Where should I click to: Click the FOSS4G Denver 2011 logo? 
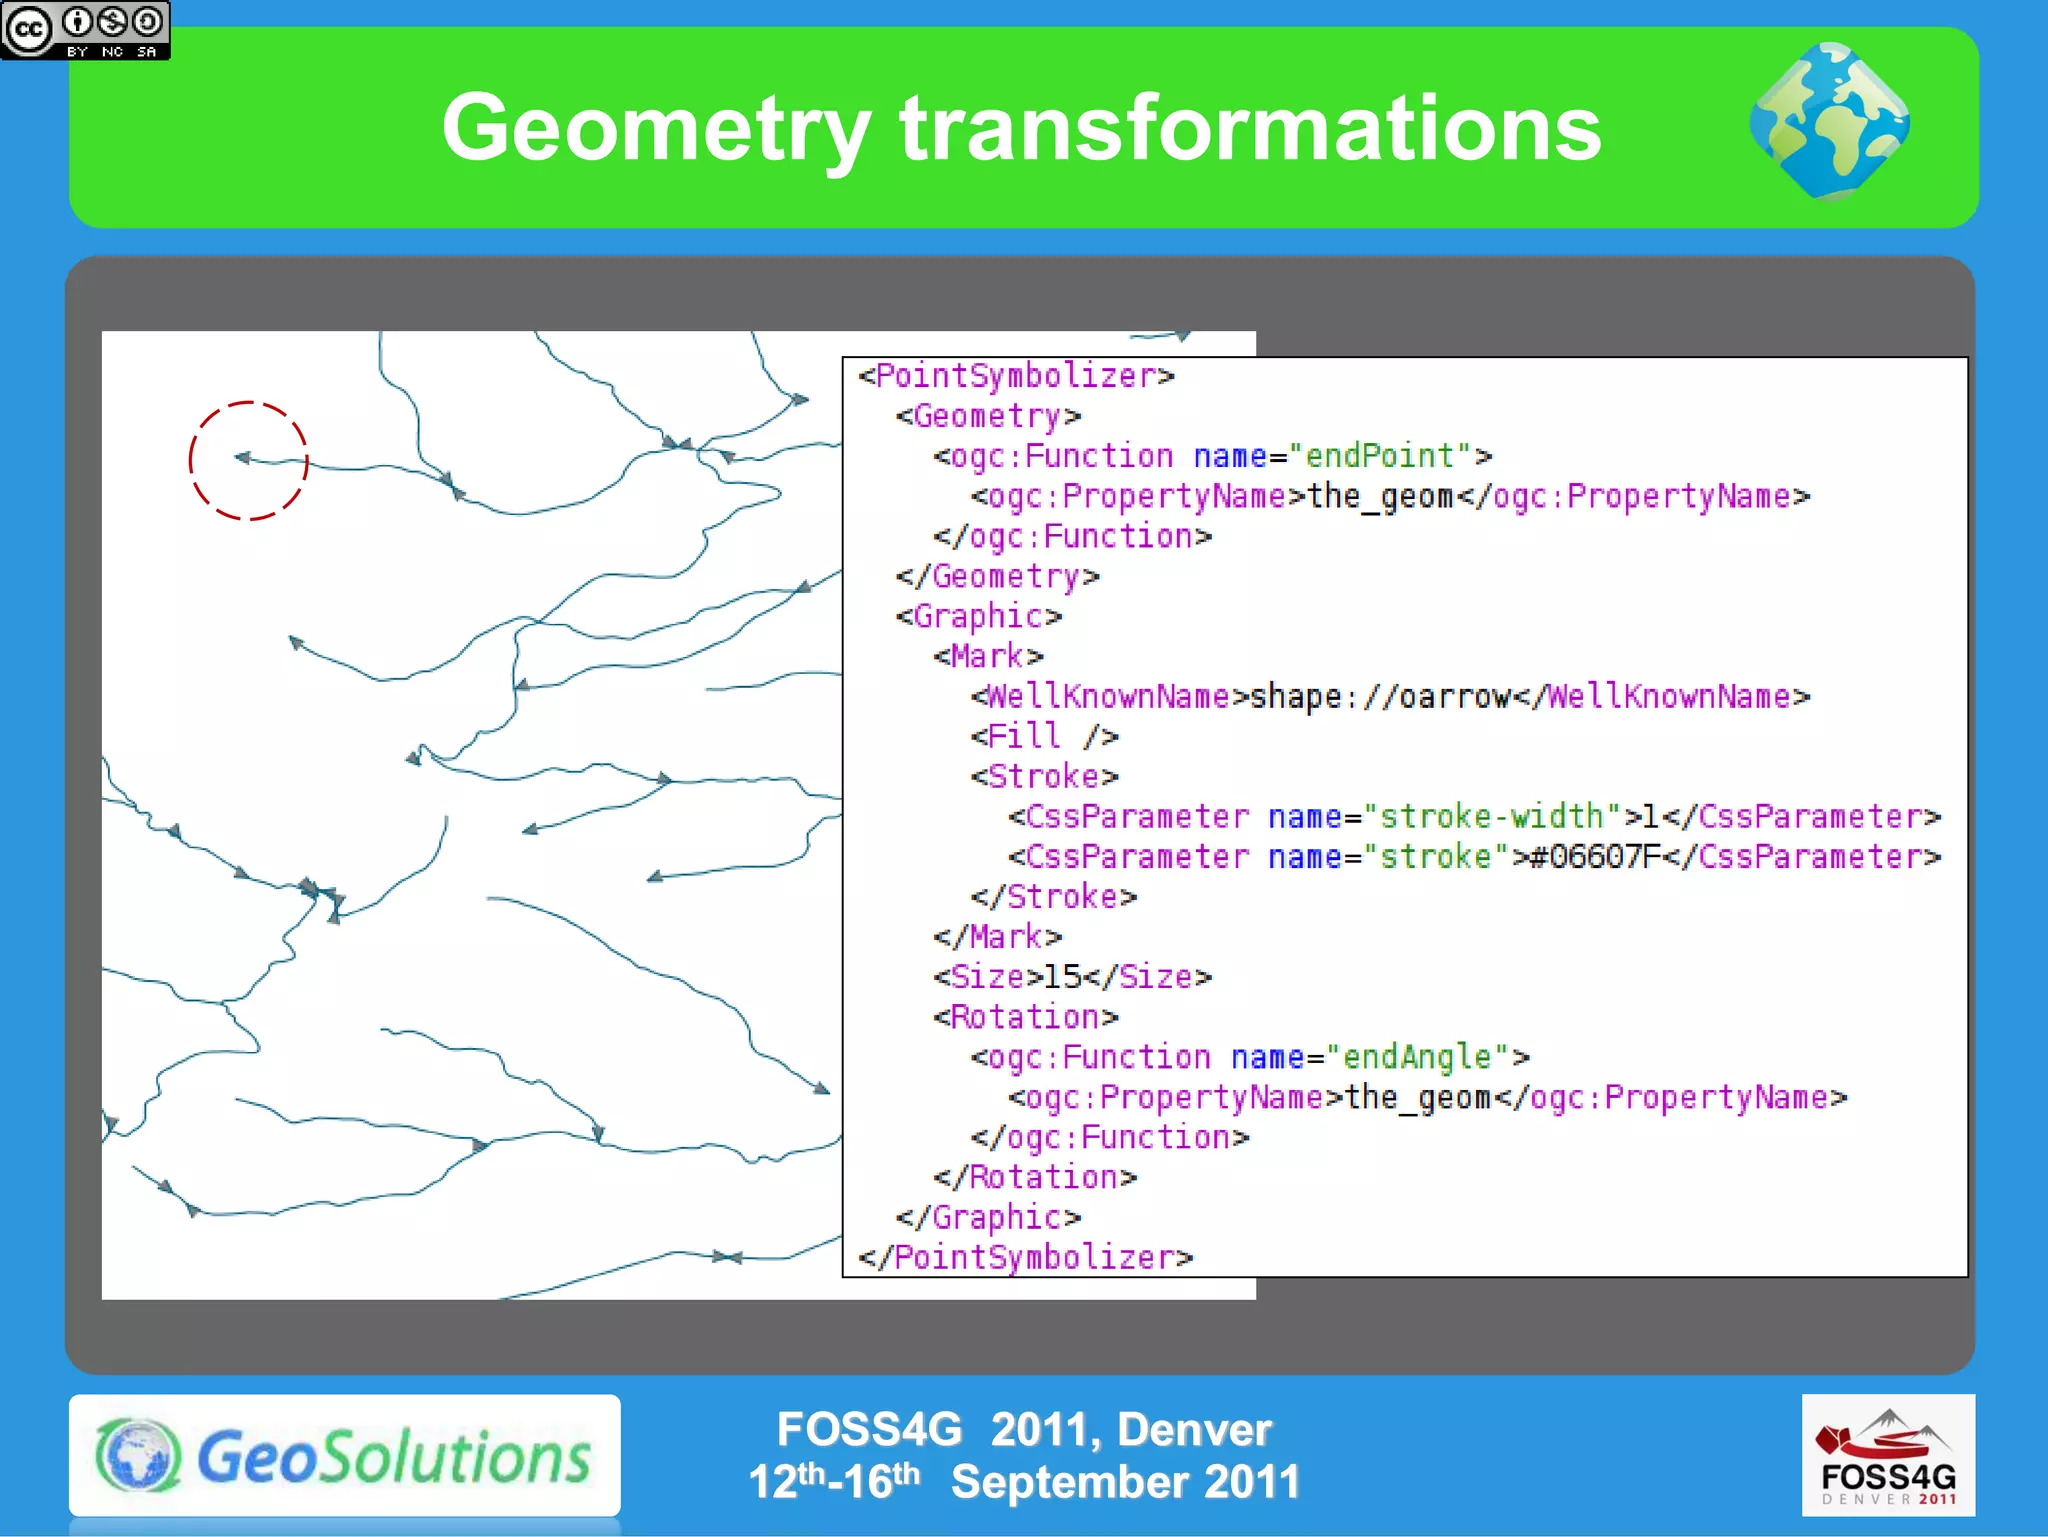click(x=1887, y=1455)
